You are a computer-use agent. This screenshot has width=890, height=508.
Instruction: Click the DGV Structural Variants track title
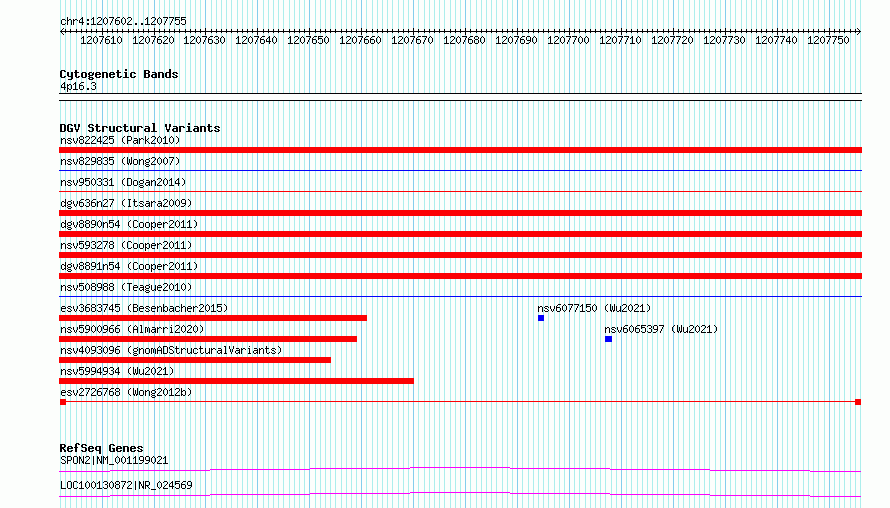140,128
